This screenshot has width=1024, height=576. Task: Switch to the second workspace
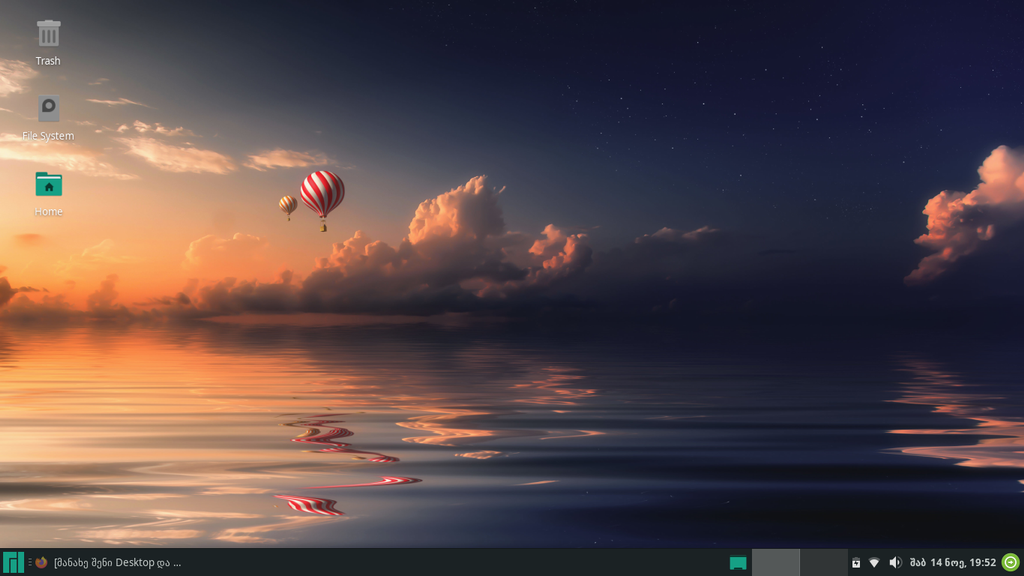click(824, 562)
